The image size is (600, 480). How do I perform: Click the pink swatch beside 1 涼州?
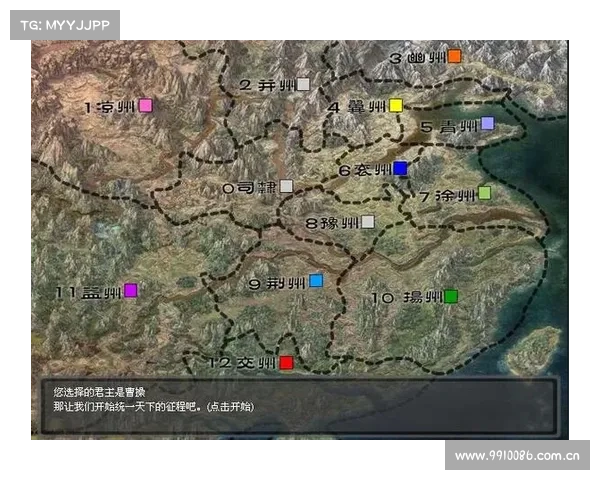[145, 105]
